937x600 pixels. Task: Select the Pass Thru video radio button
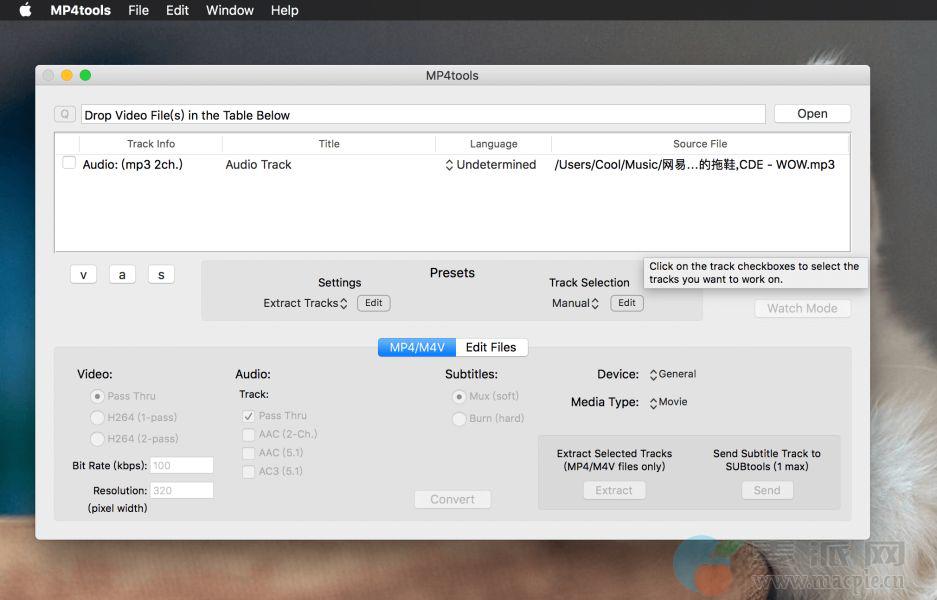click(98, 396)
